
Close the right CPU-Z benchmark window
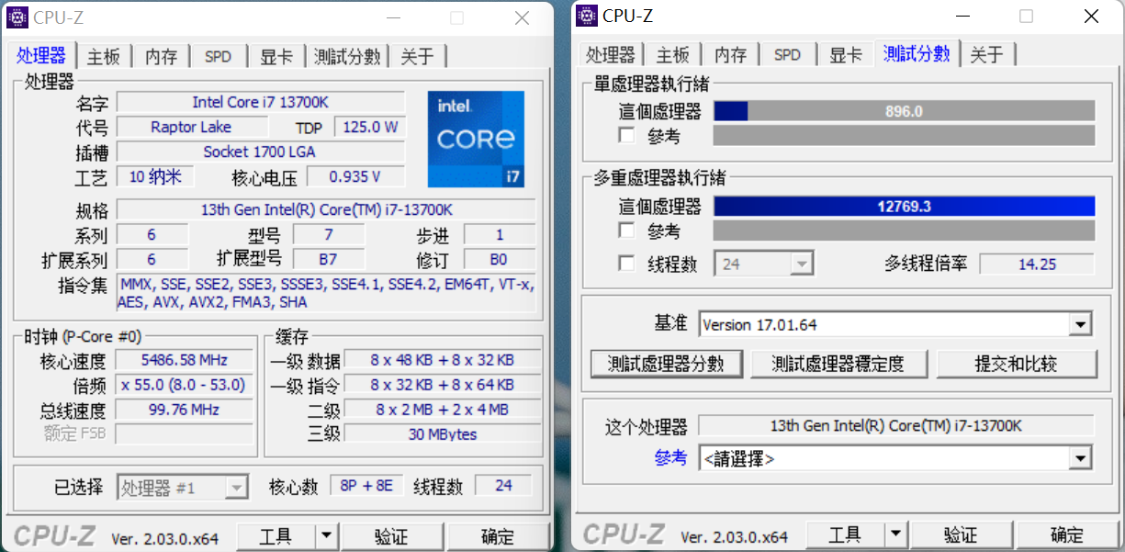[1091, 16]
